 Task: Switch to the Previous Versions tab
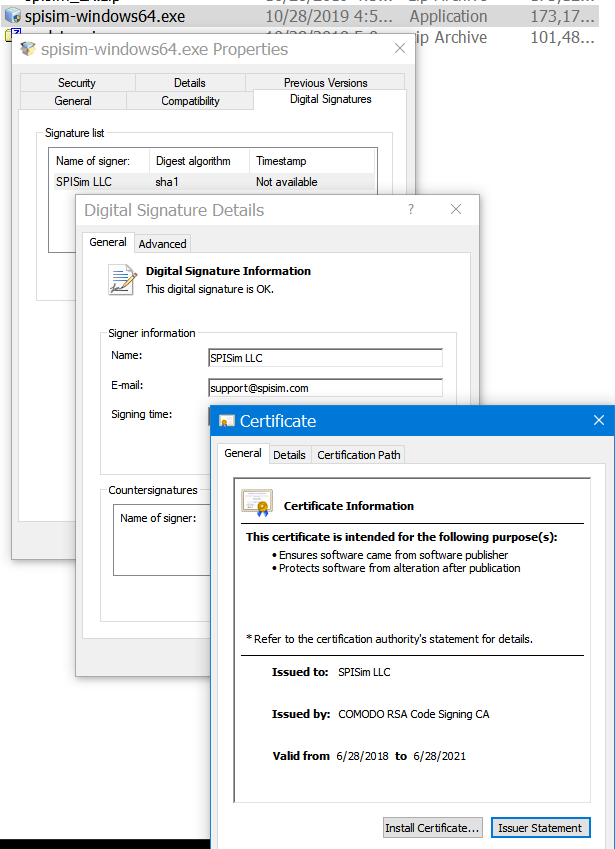pyautogui.click(x=325, y=83)
